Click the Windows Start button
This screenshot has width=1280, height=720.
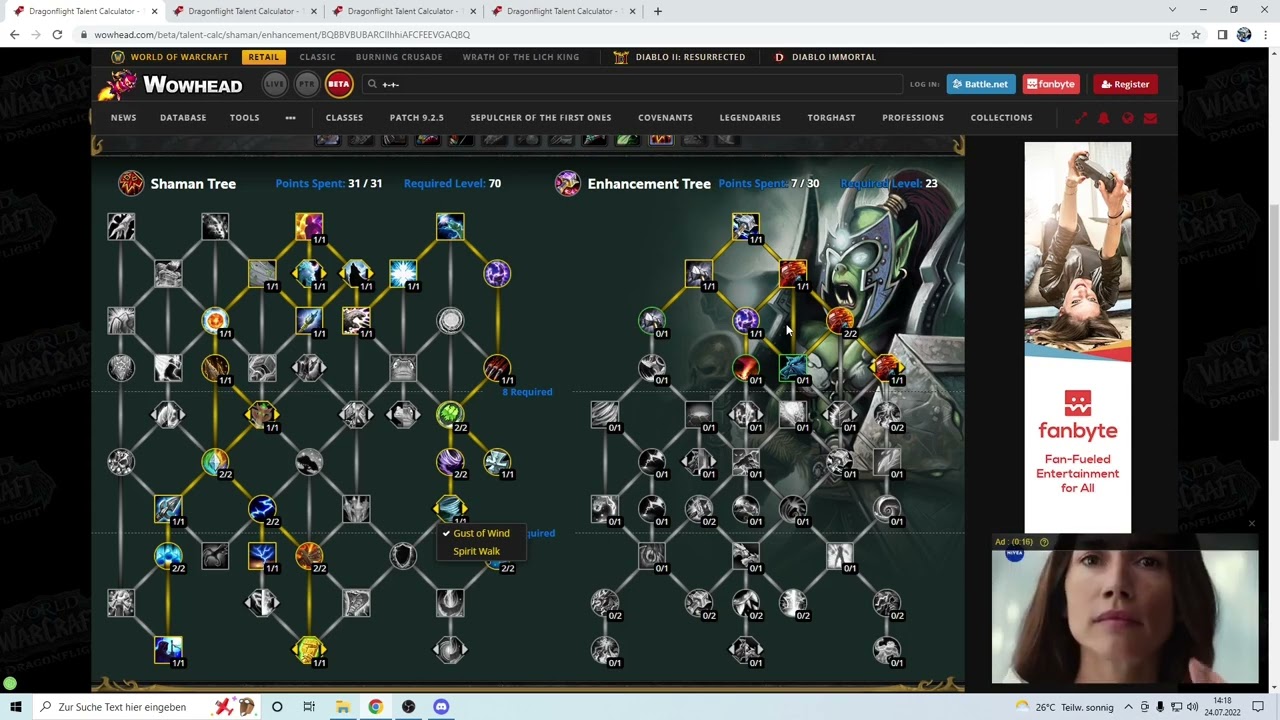pyautogui.click(x=16, y=707)
